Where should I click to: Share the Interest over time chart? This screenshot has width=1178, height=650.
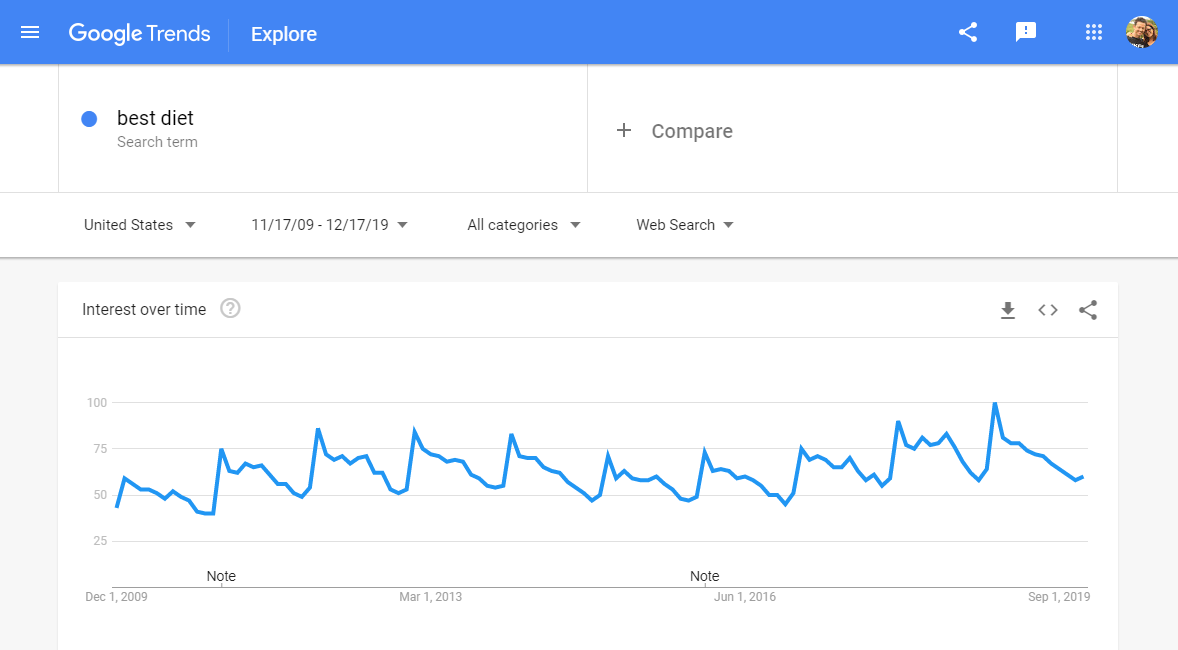[1088, 310]
